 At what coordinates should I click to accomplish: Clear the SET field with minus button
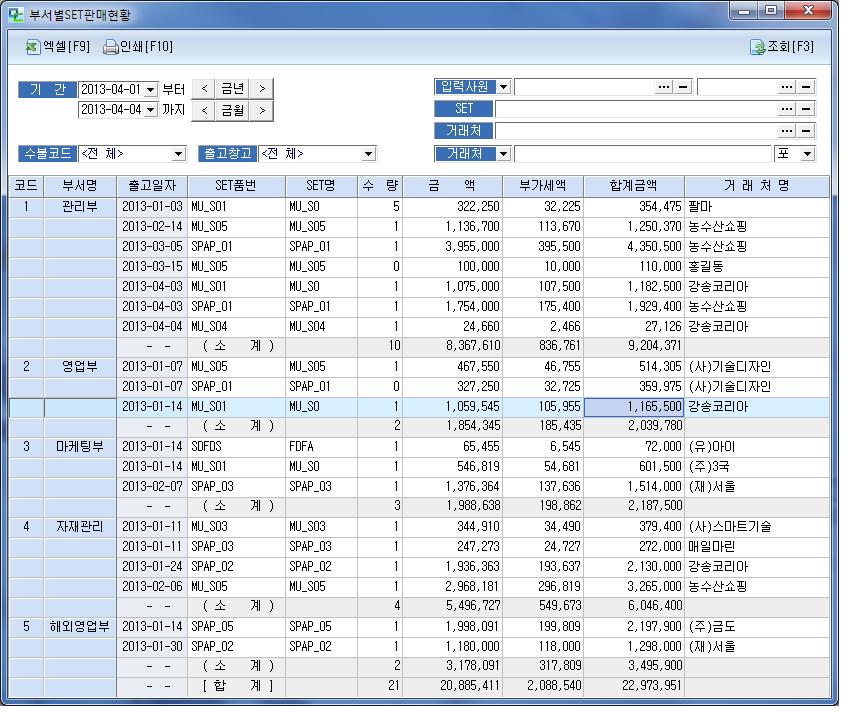point(806,109)
